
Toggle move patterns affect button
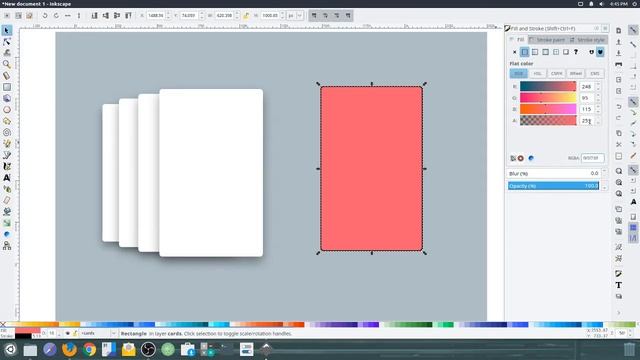(x=348, y=16)
